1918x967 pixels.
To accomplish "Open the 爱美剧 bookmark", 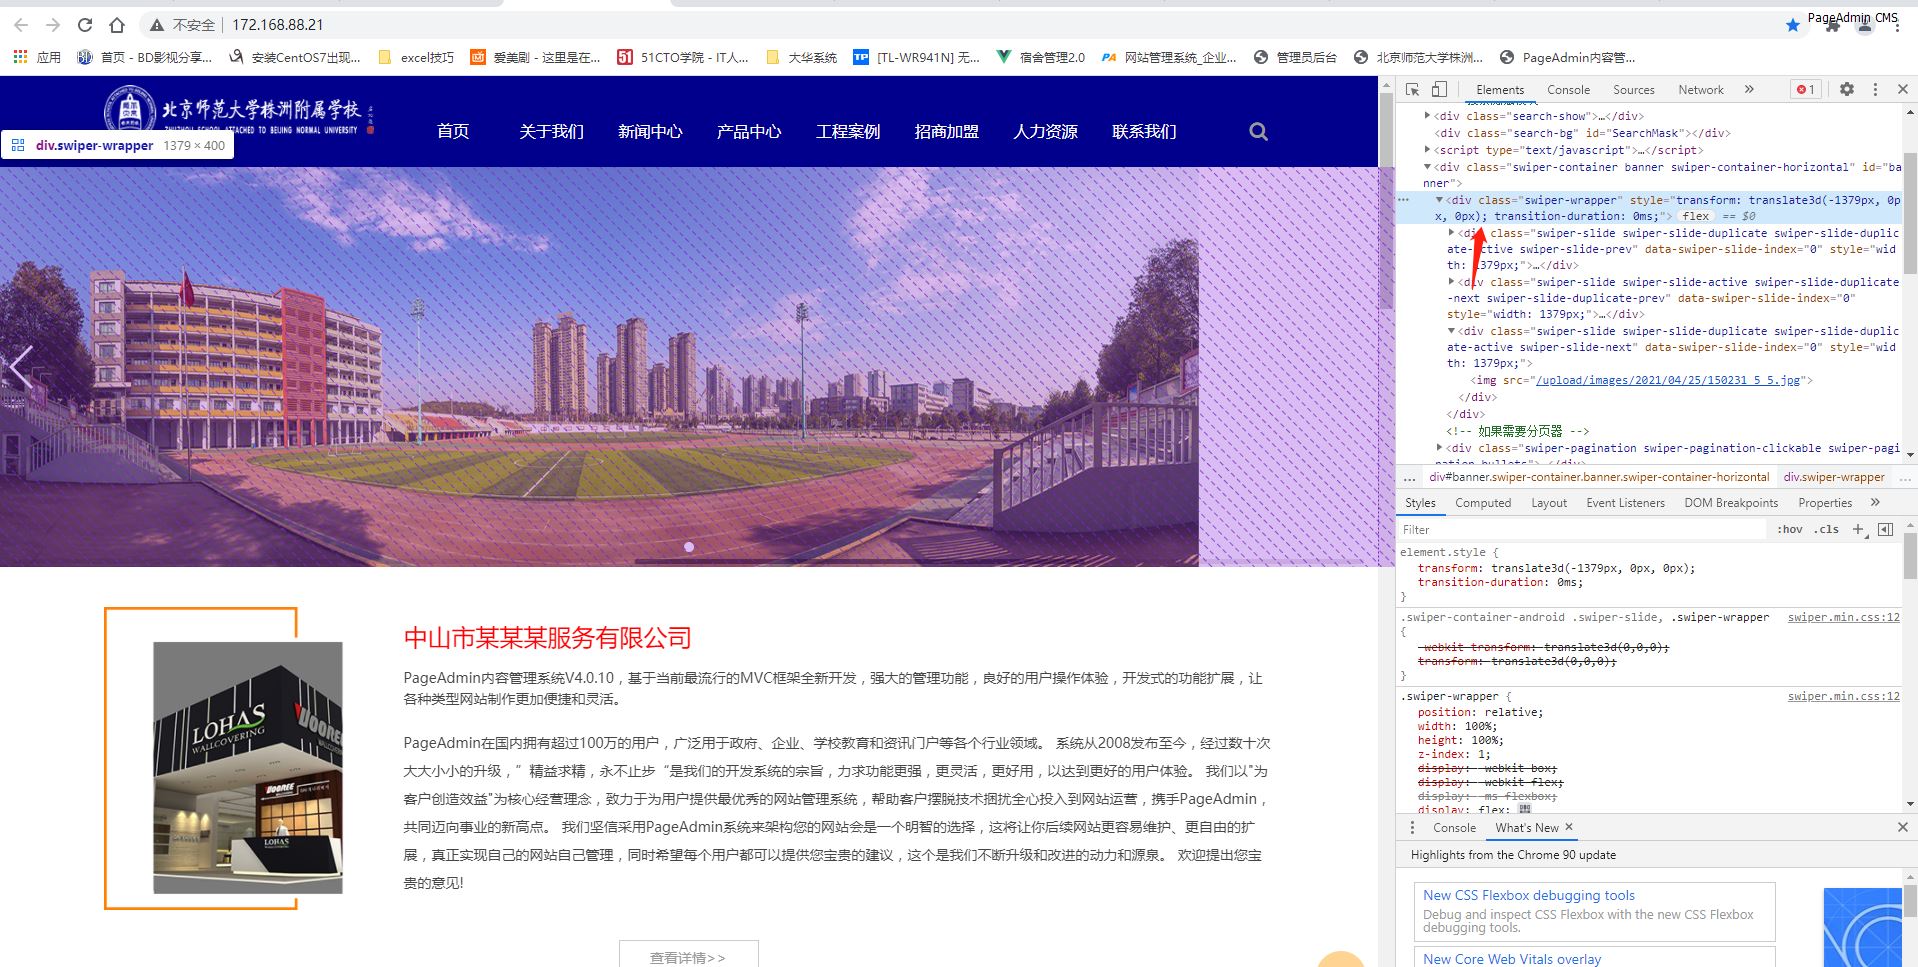I will pyautogui.click(x=536, y=57).
